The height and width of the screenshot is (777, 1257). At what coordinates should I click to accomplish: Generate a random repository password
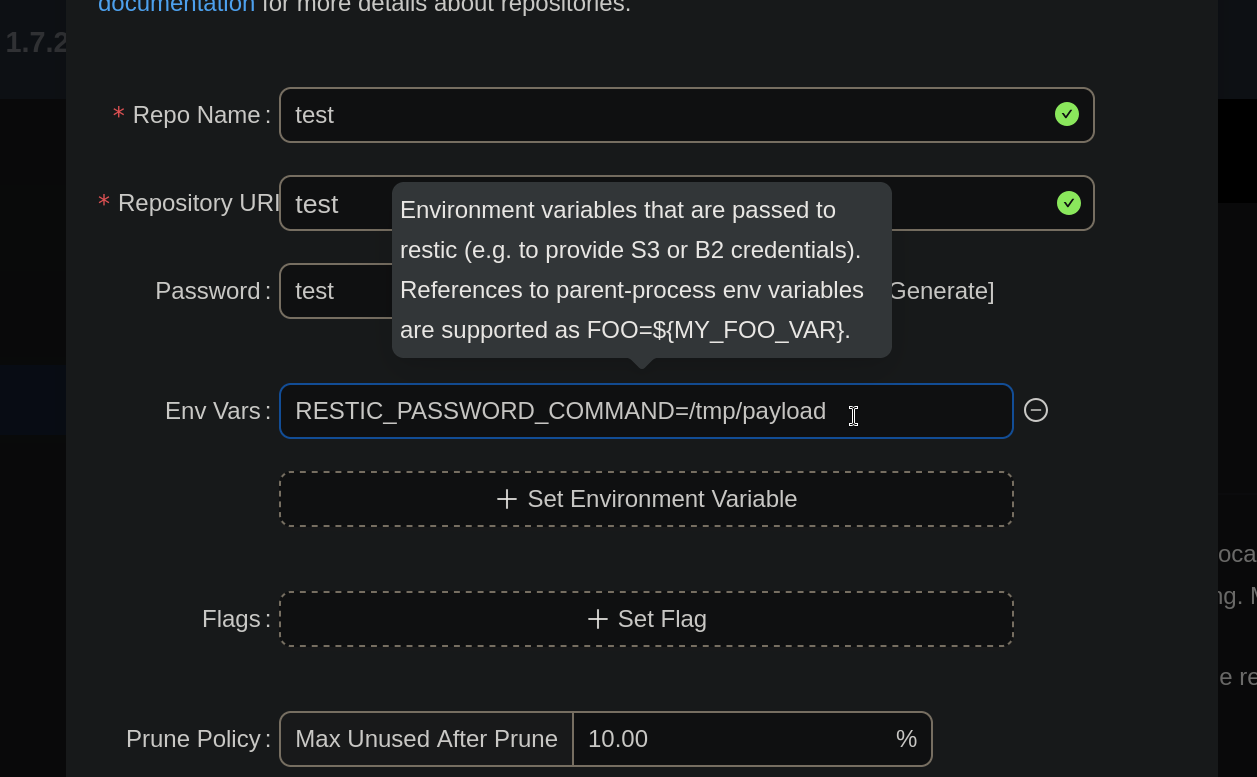[940, 291]
